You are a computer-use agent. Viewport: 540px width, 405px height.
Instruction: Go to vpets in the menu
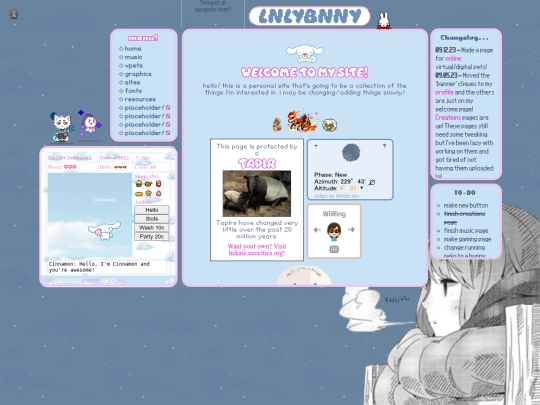[x=134, y=65]
